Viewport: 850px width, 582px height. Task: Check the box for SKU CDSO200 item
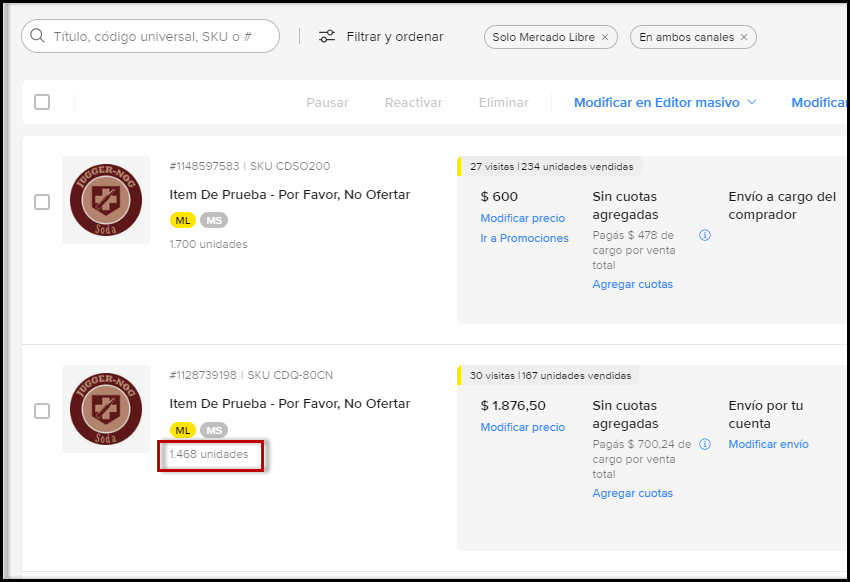click(42, 202)
